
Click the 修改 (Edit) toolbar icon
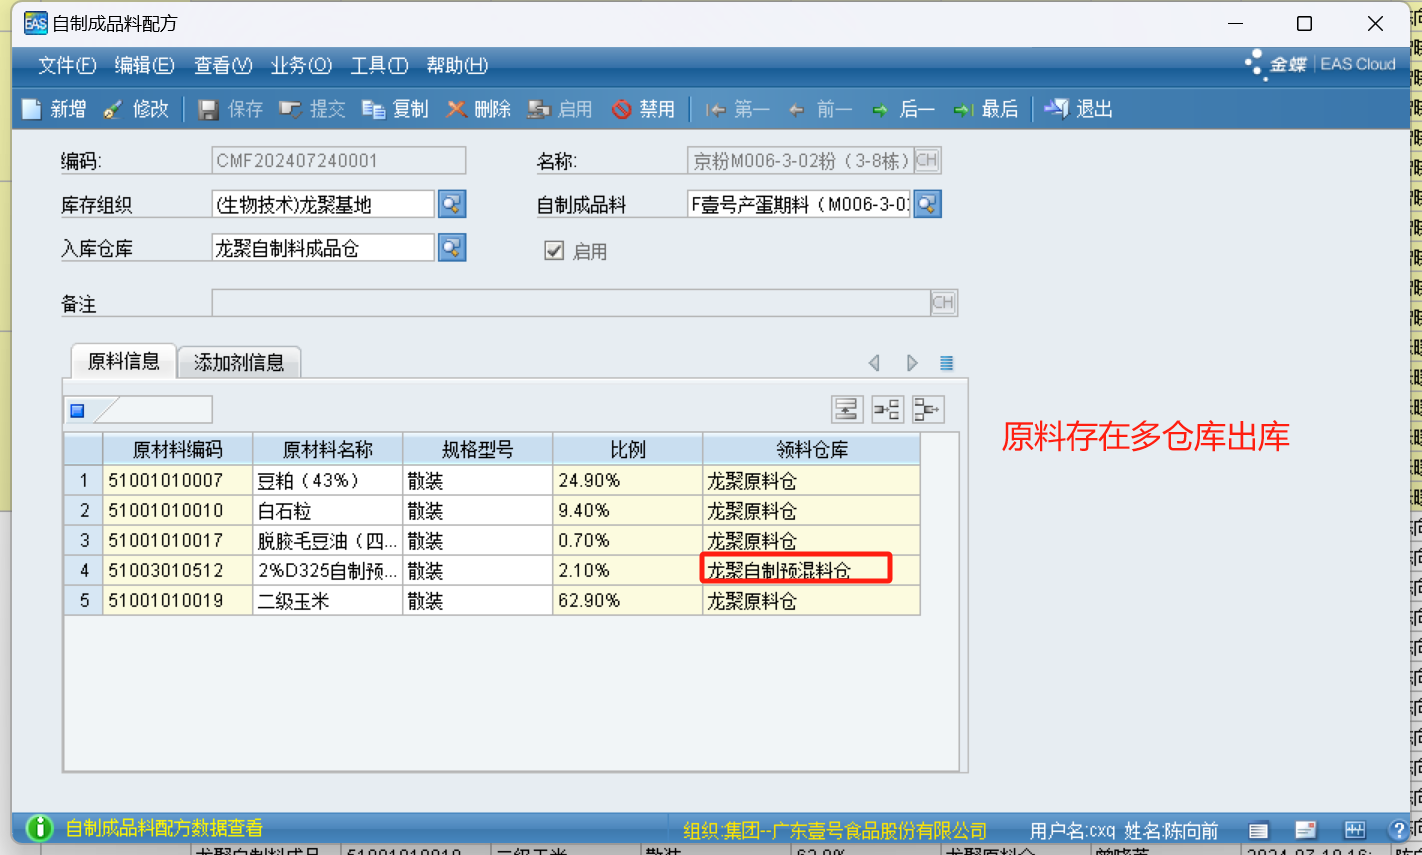(x=114, y=109)
